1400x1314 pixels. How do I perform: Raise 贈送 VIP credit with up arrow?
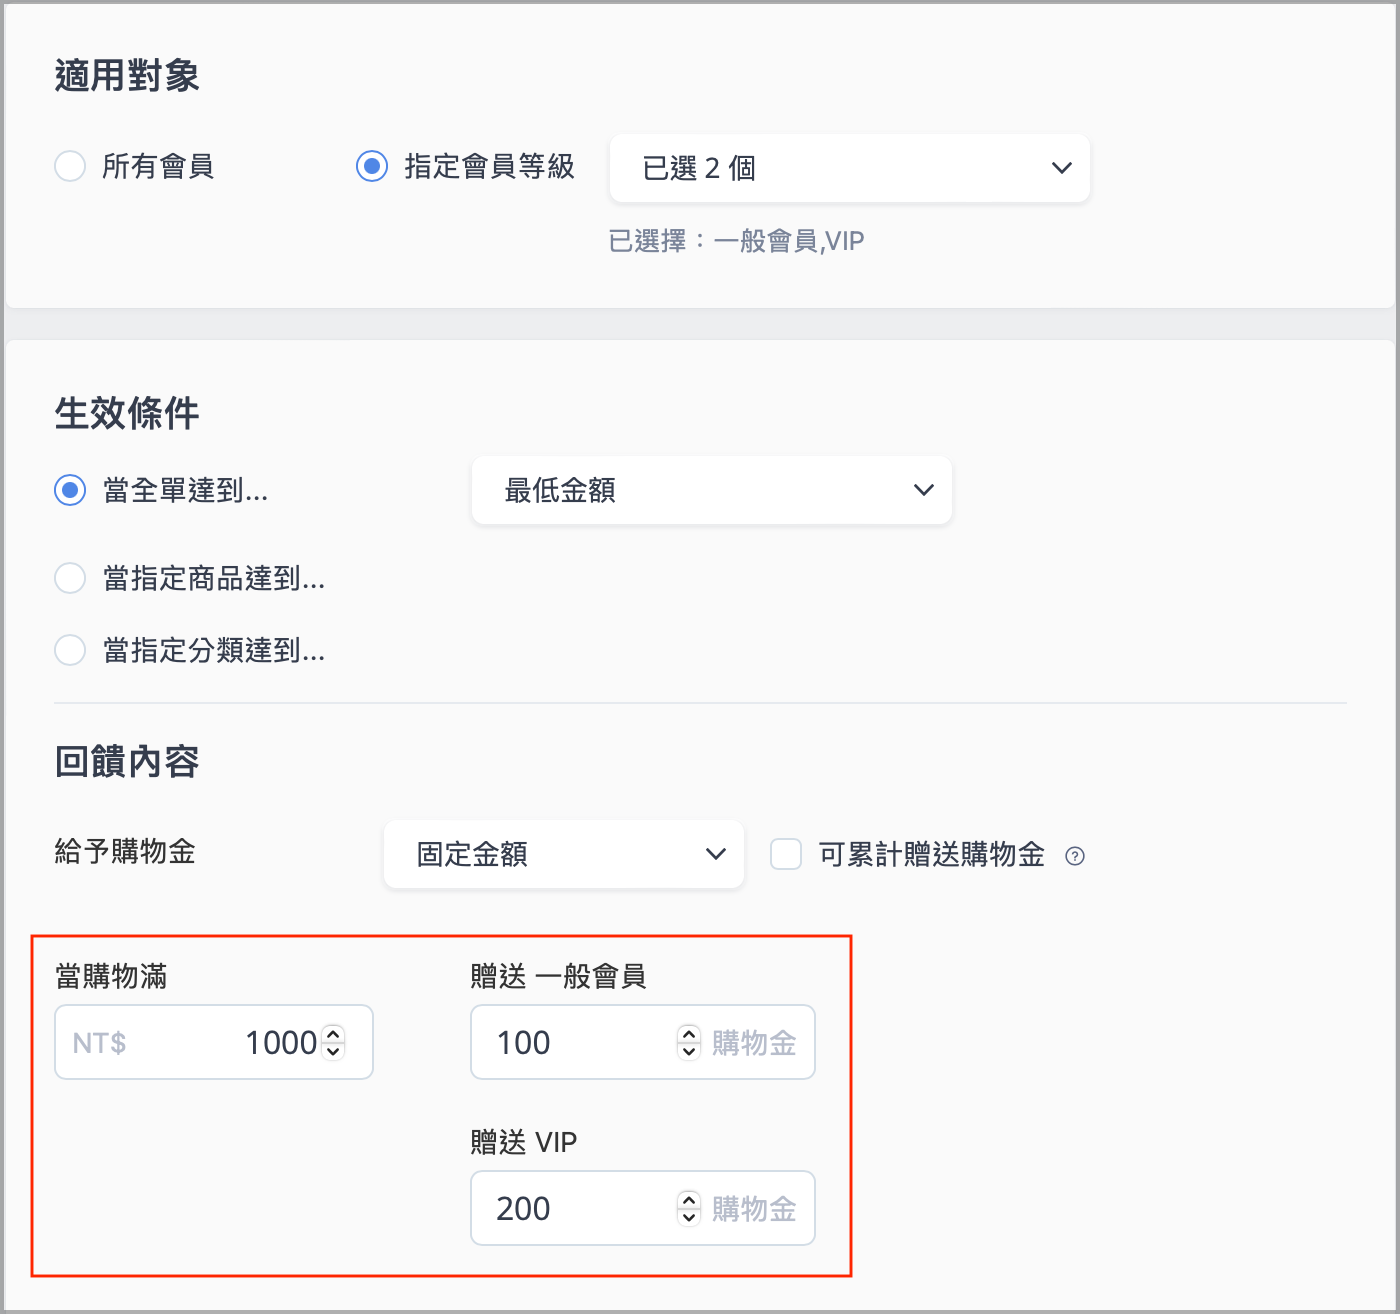point(689,1200)
